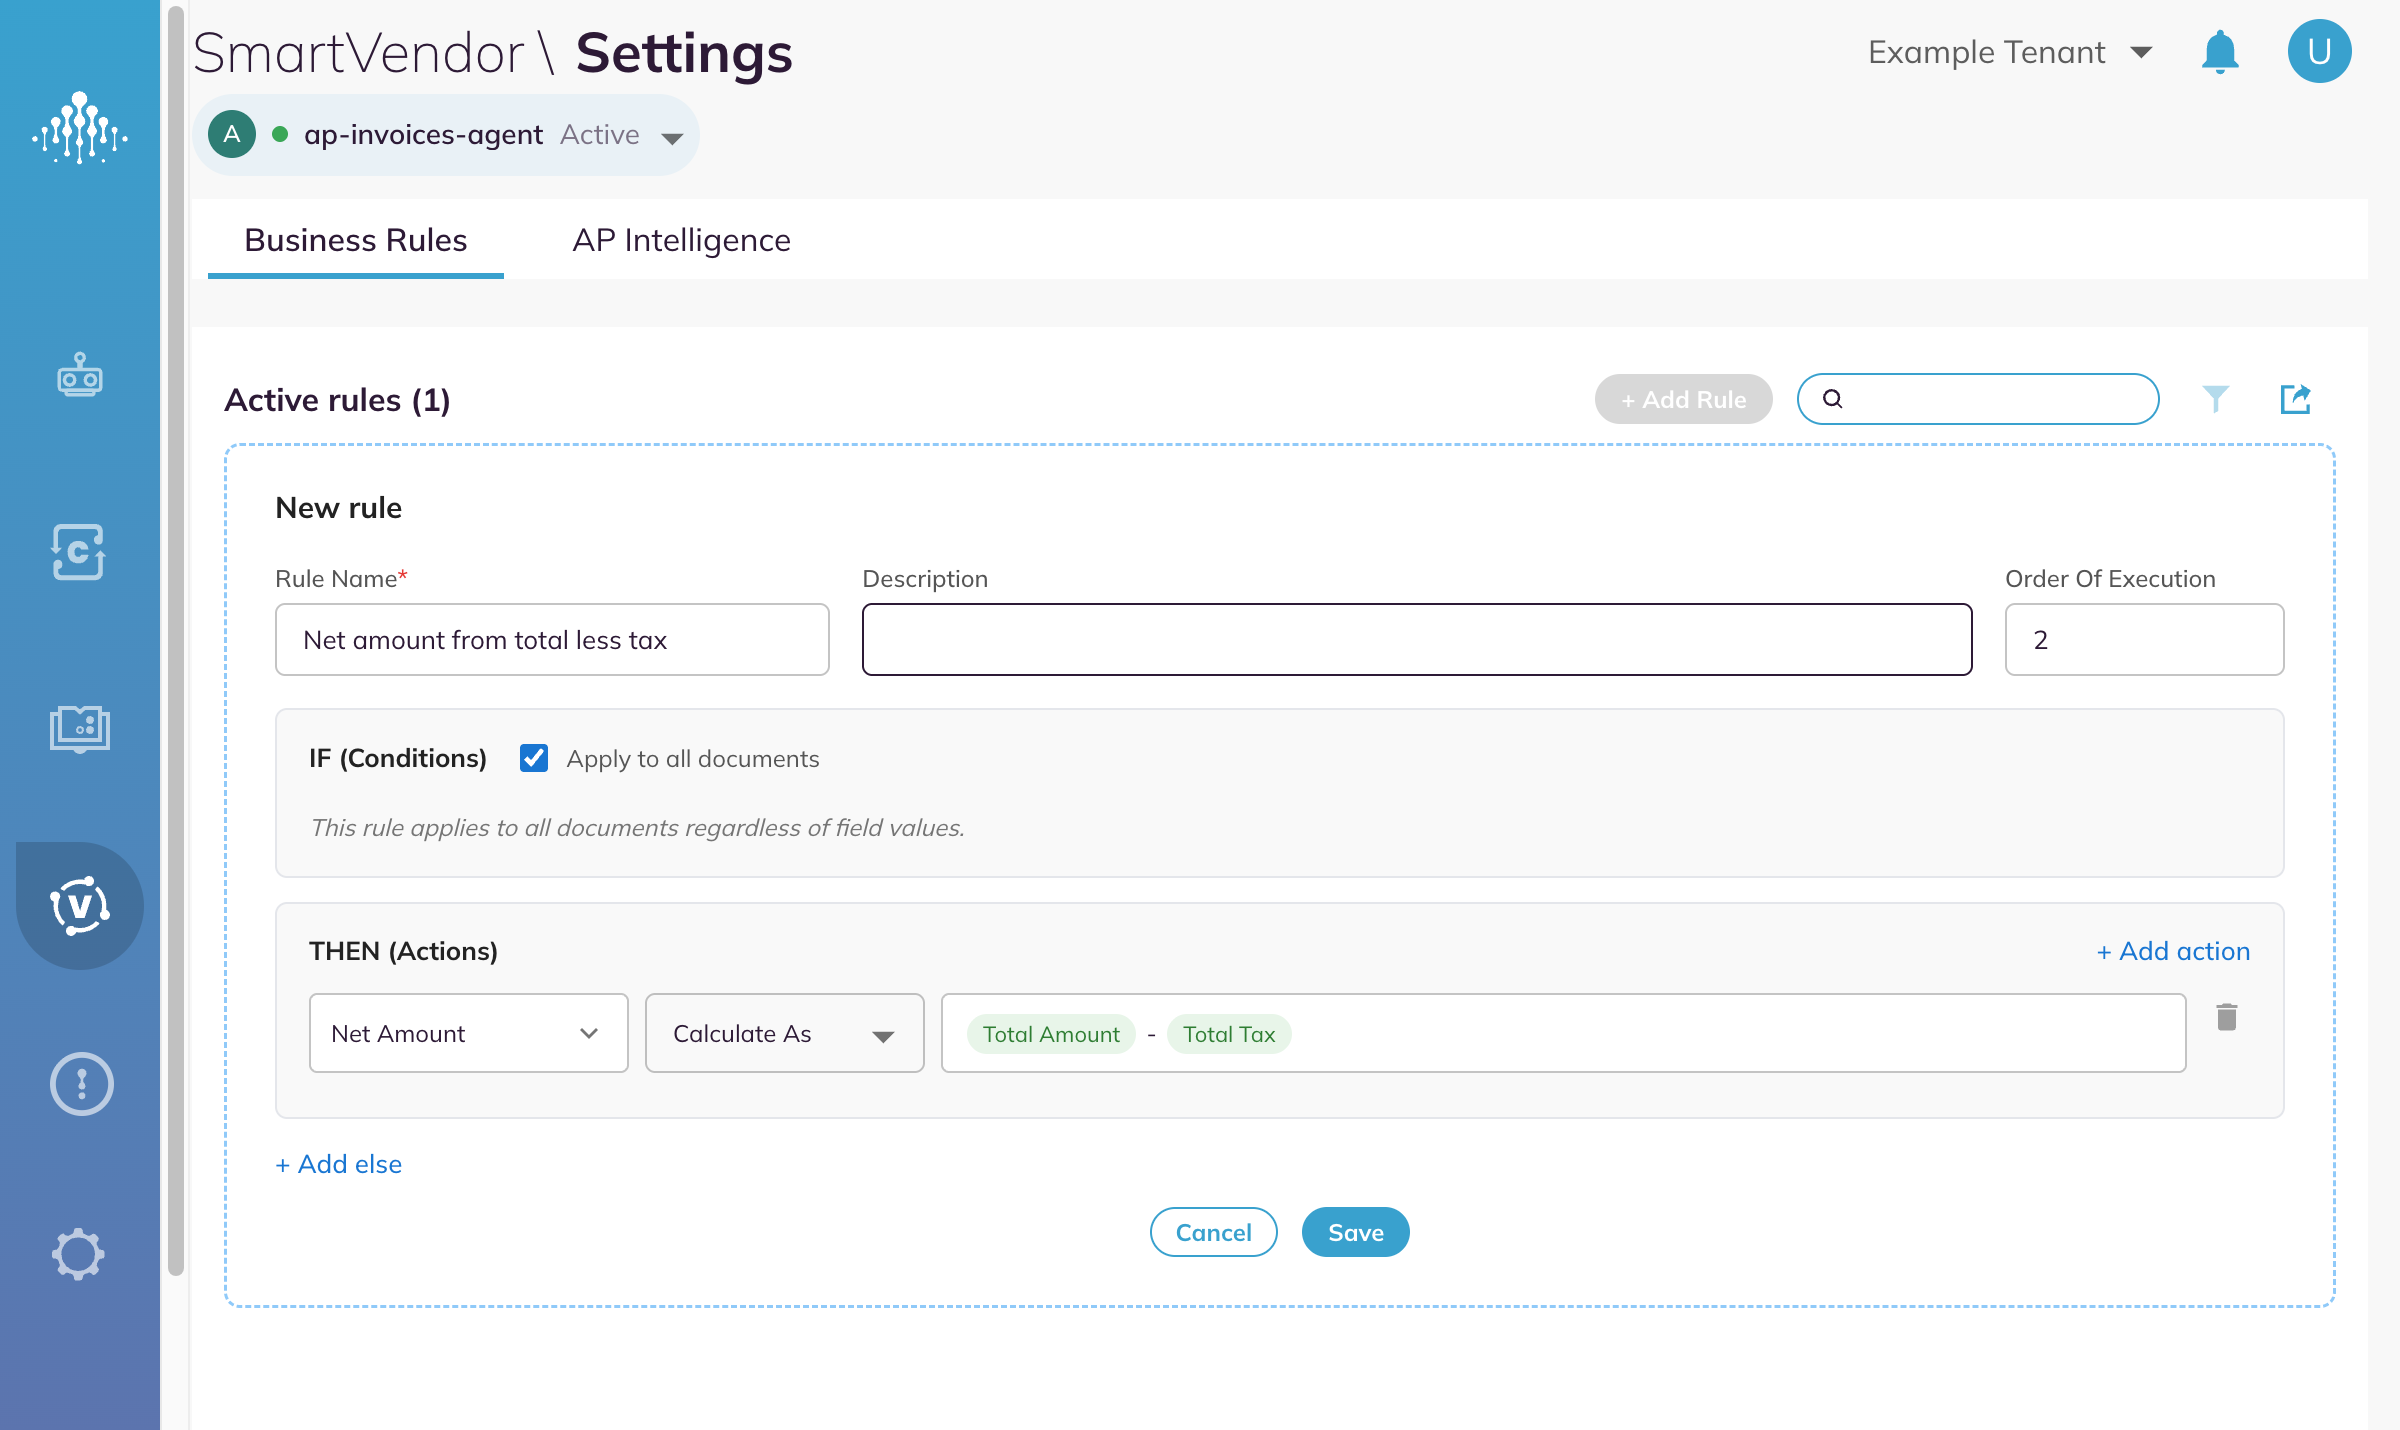This screenshot has height=1430, width=2400.
Task: Open the gear settings sidebar icon
Action: tap(78, 1254)
